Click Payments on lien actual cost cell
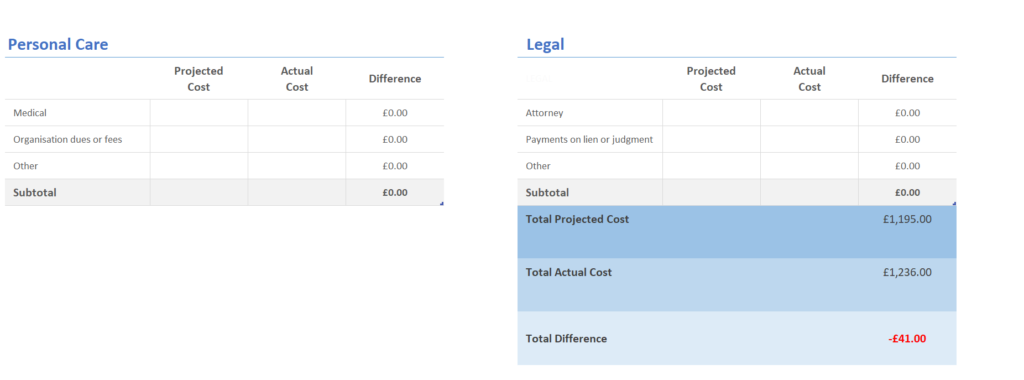The height and width of the screenshot is (380, 1024). tap(810, 140)
